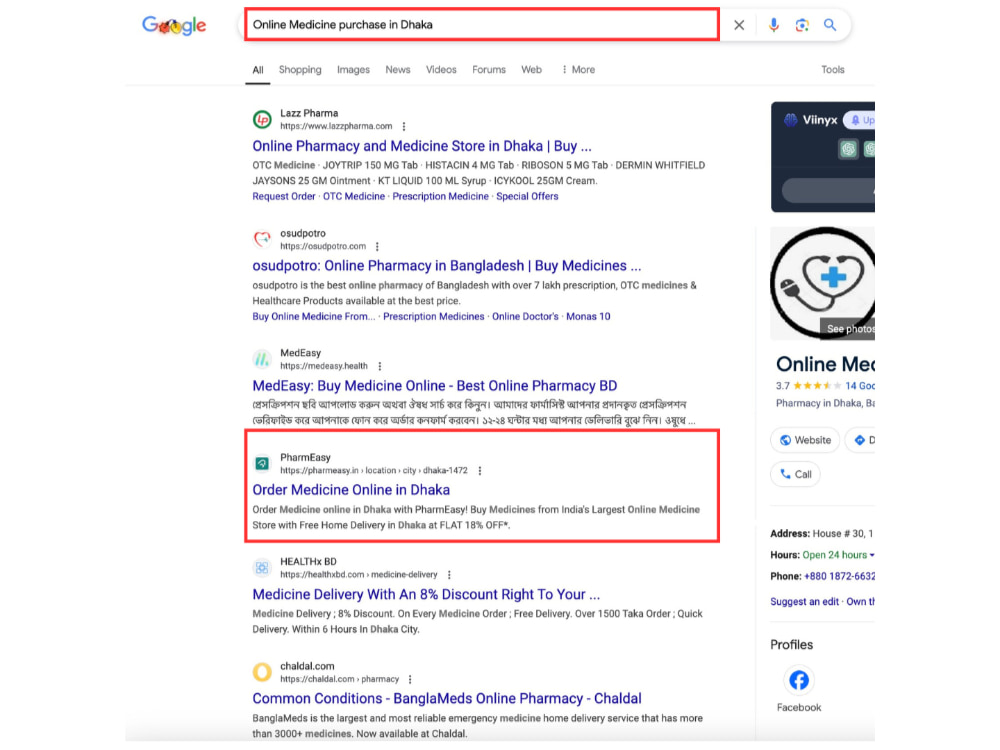Click the +880 phone number link
Image resolution: width=1000 pixels, height=750 pixels.
click(839, 577)
